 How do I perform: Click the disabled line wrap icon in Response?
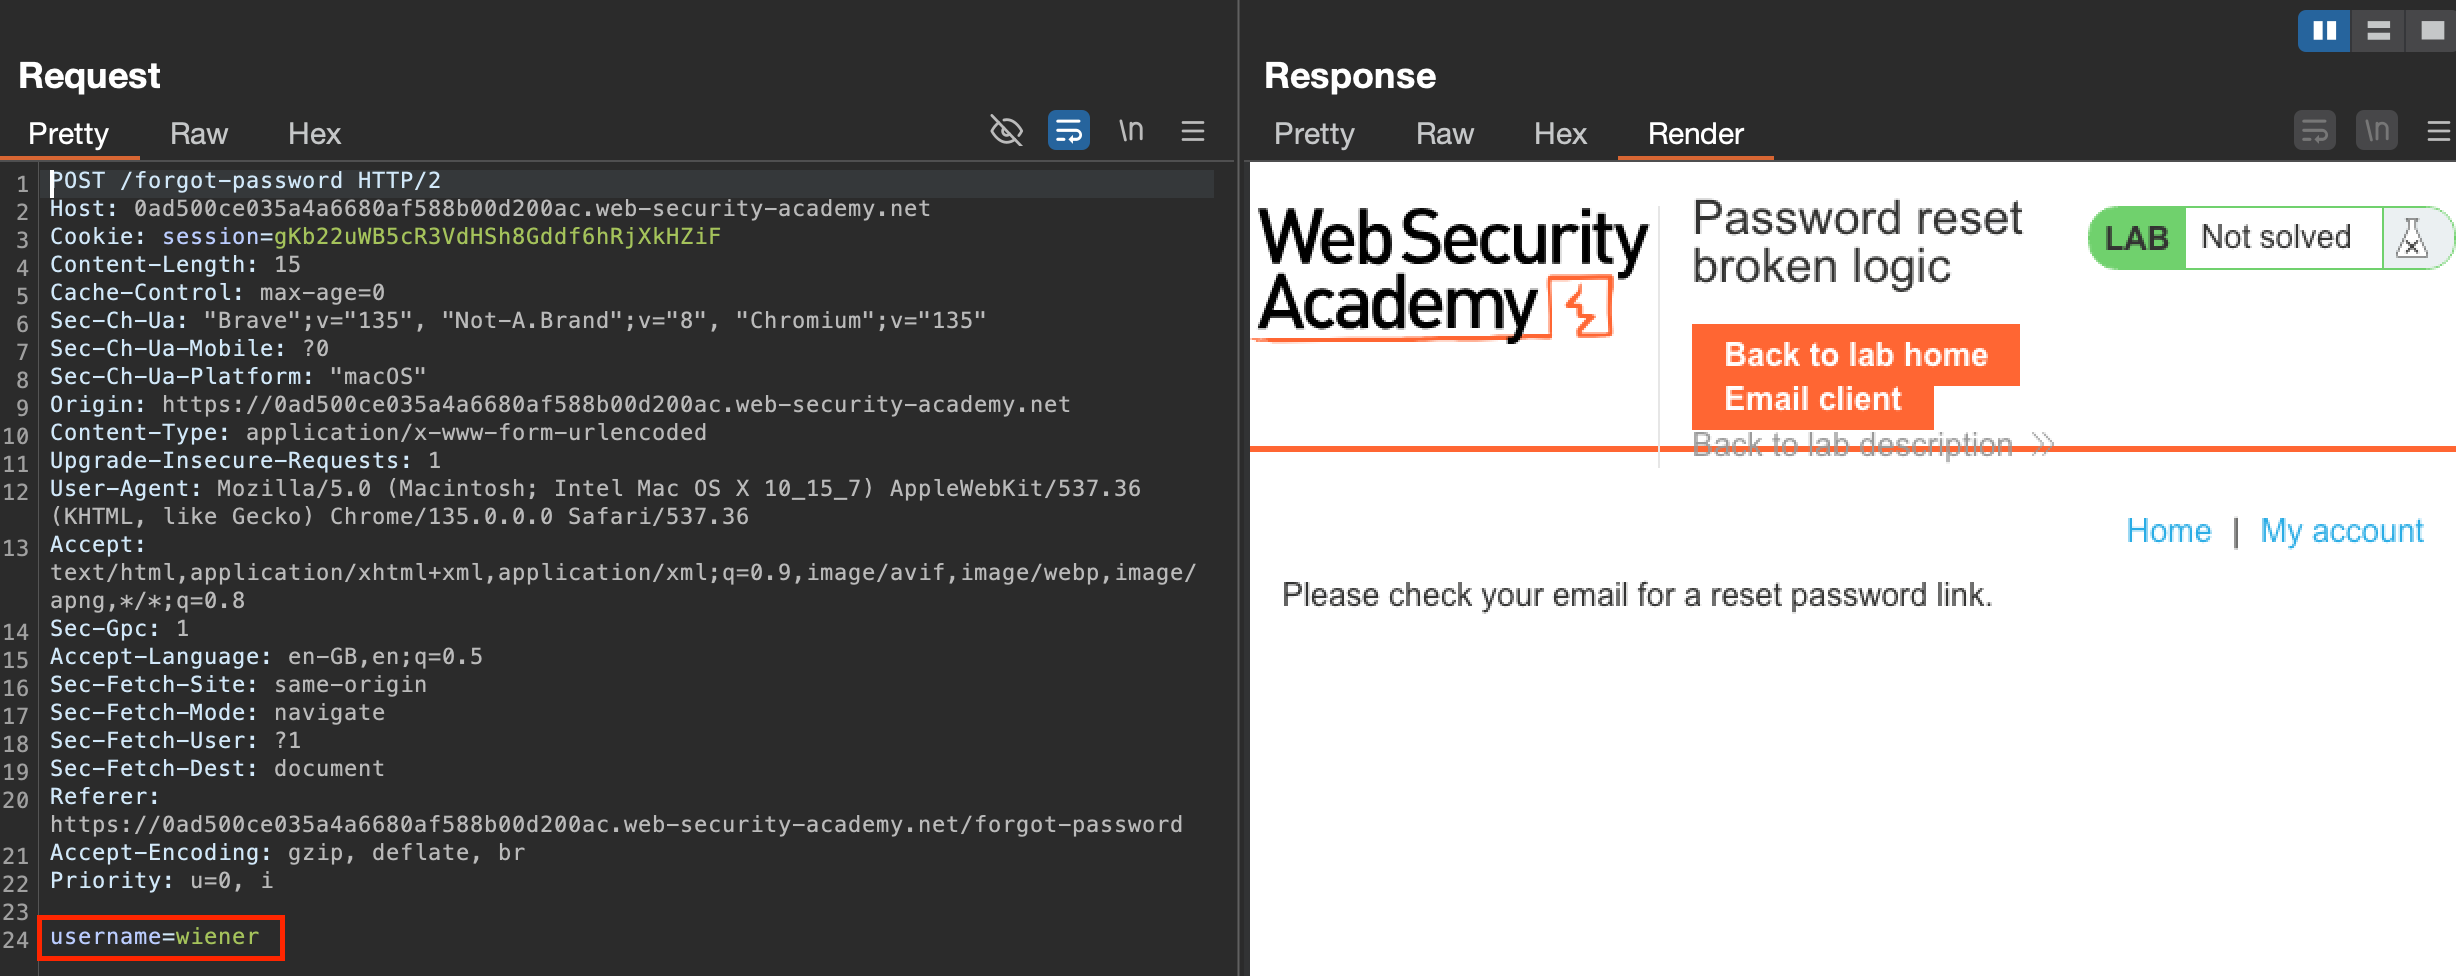2314,131
